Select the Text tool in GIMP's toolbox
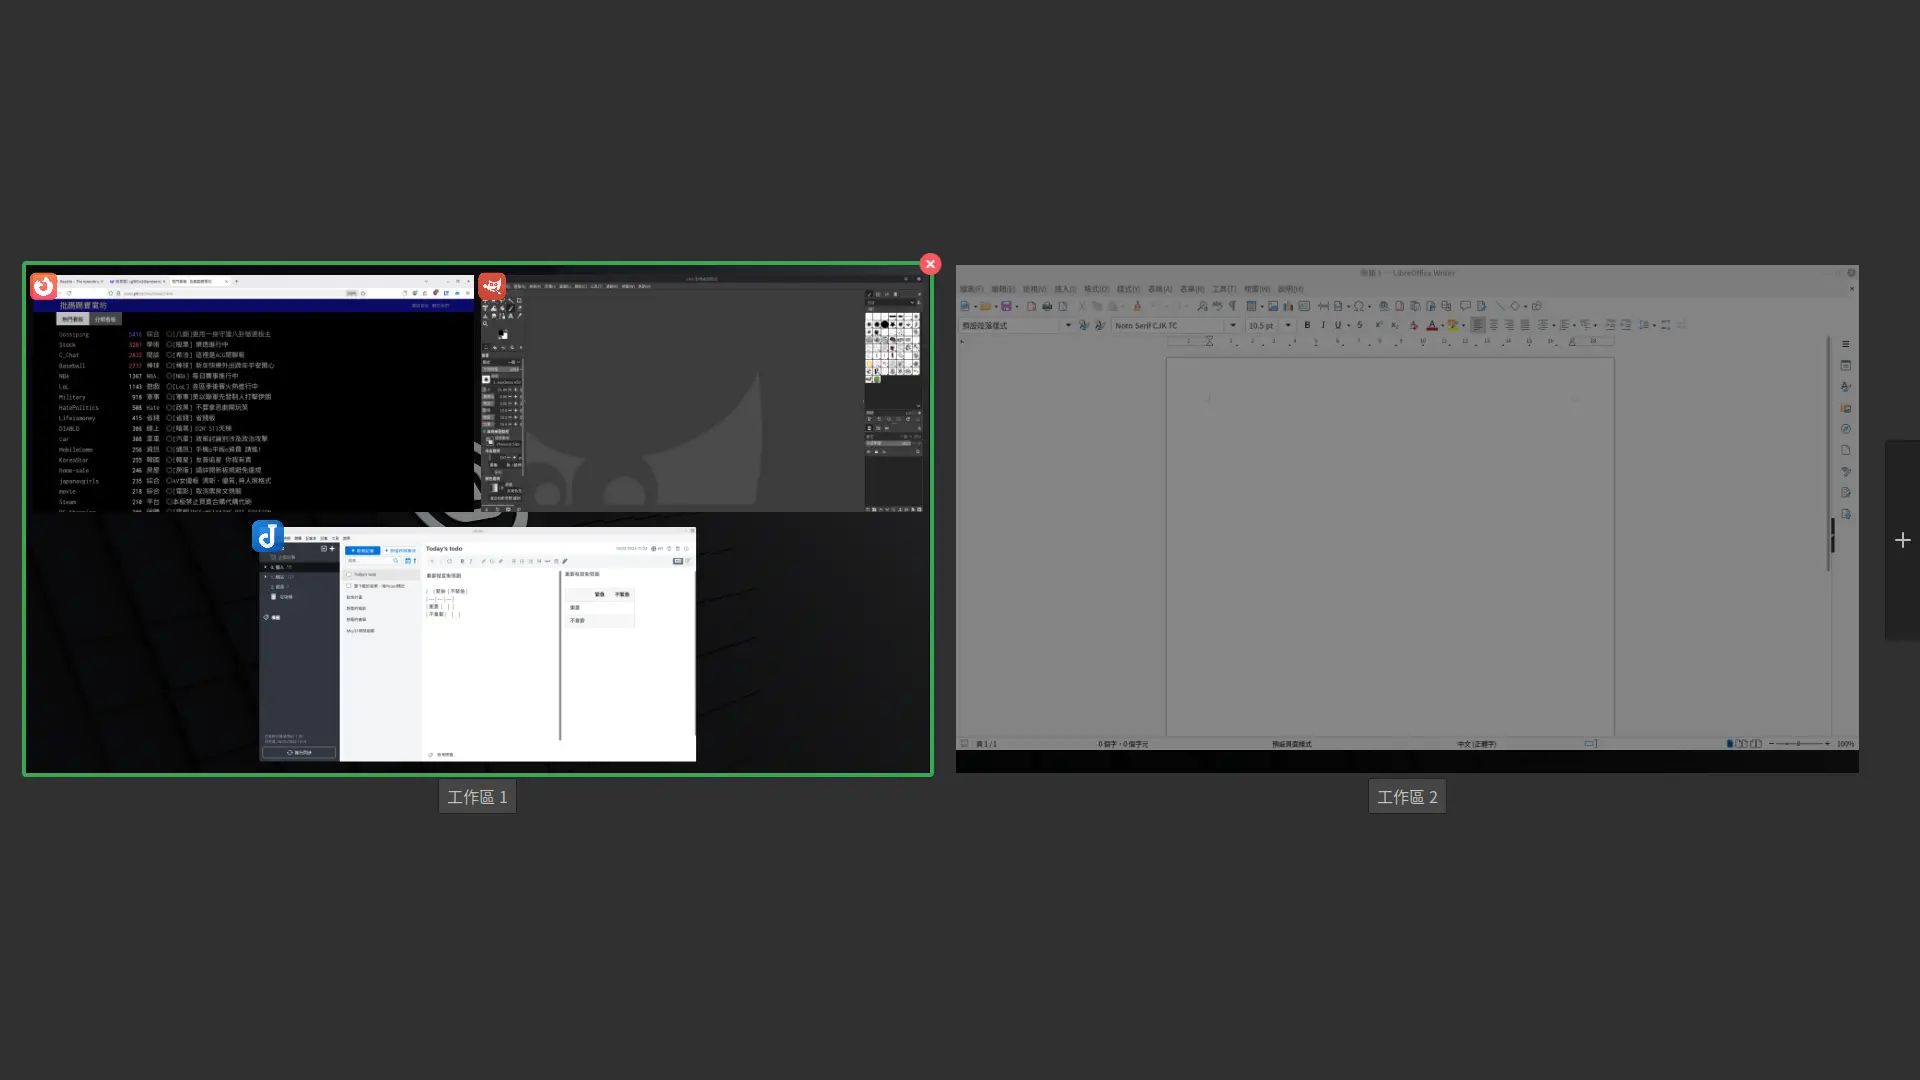 (x=510, y=316)
